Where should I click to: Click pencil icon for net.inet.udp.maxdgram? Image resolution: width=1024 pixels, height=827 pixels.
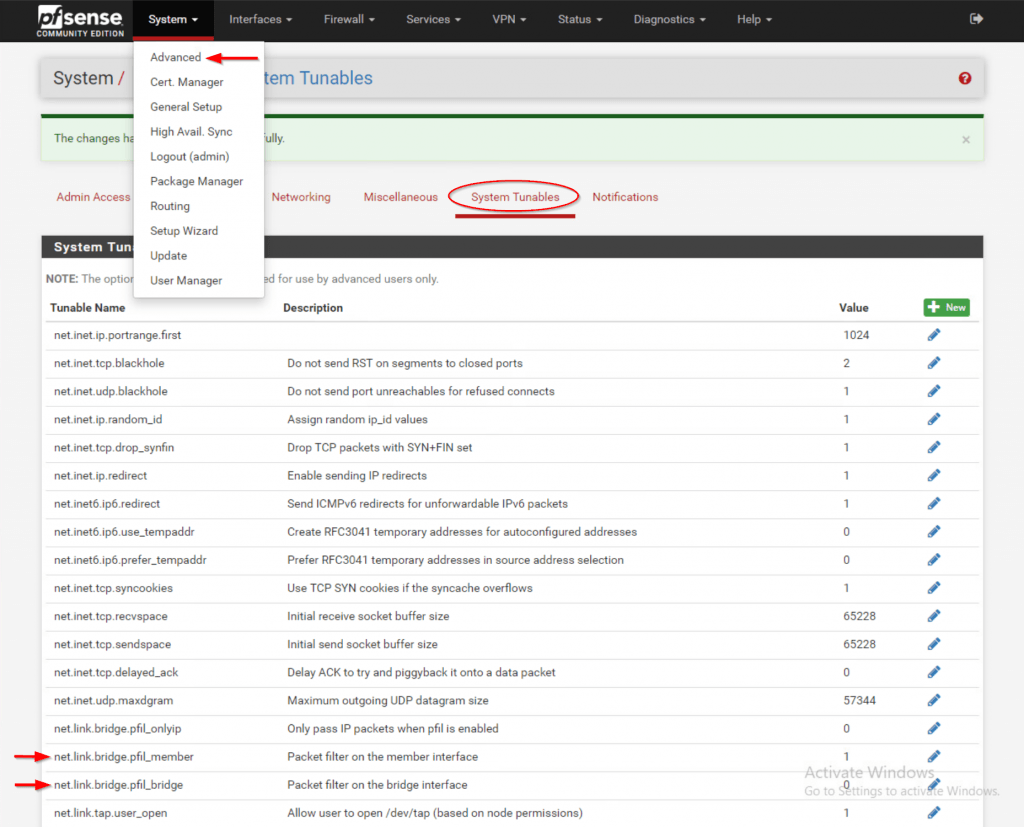point(934,700)
